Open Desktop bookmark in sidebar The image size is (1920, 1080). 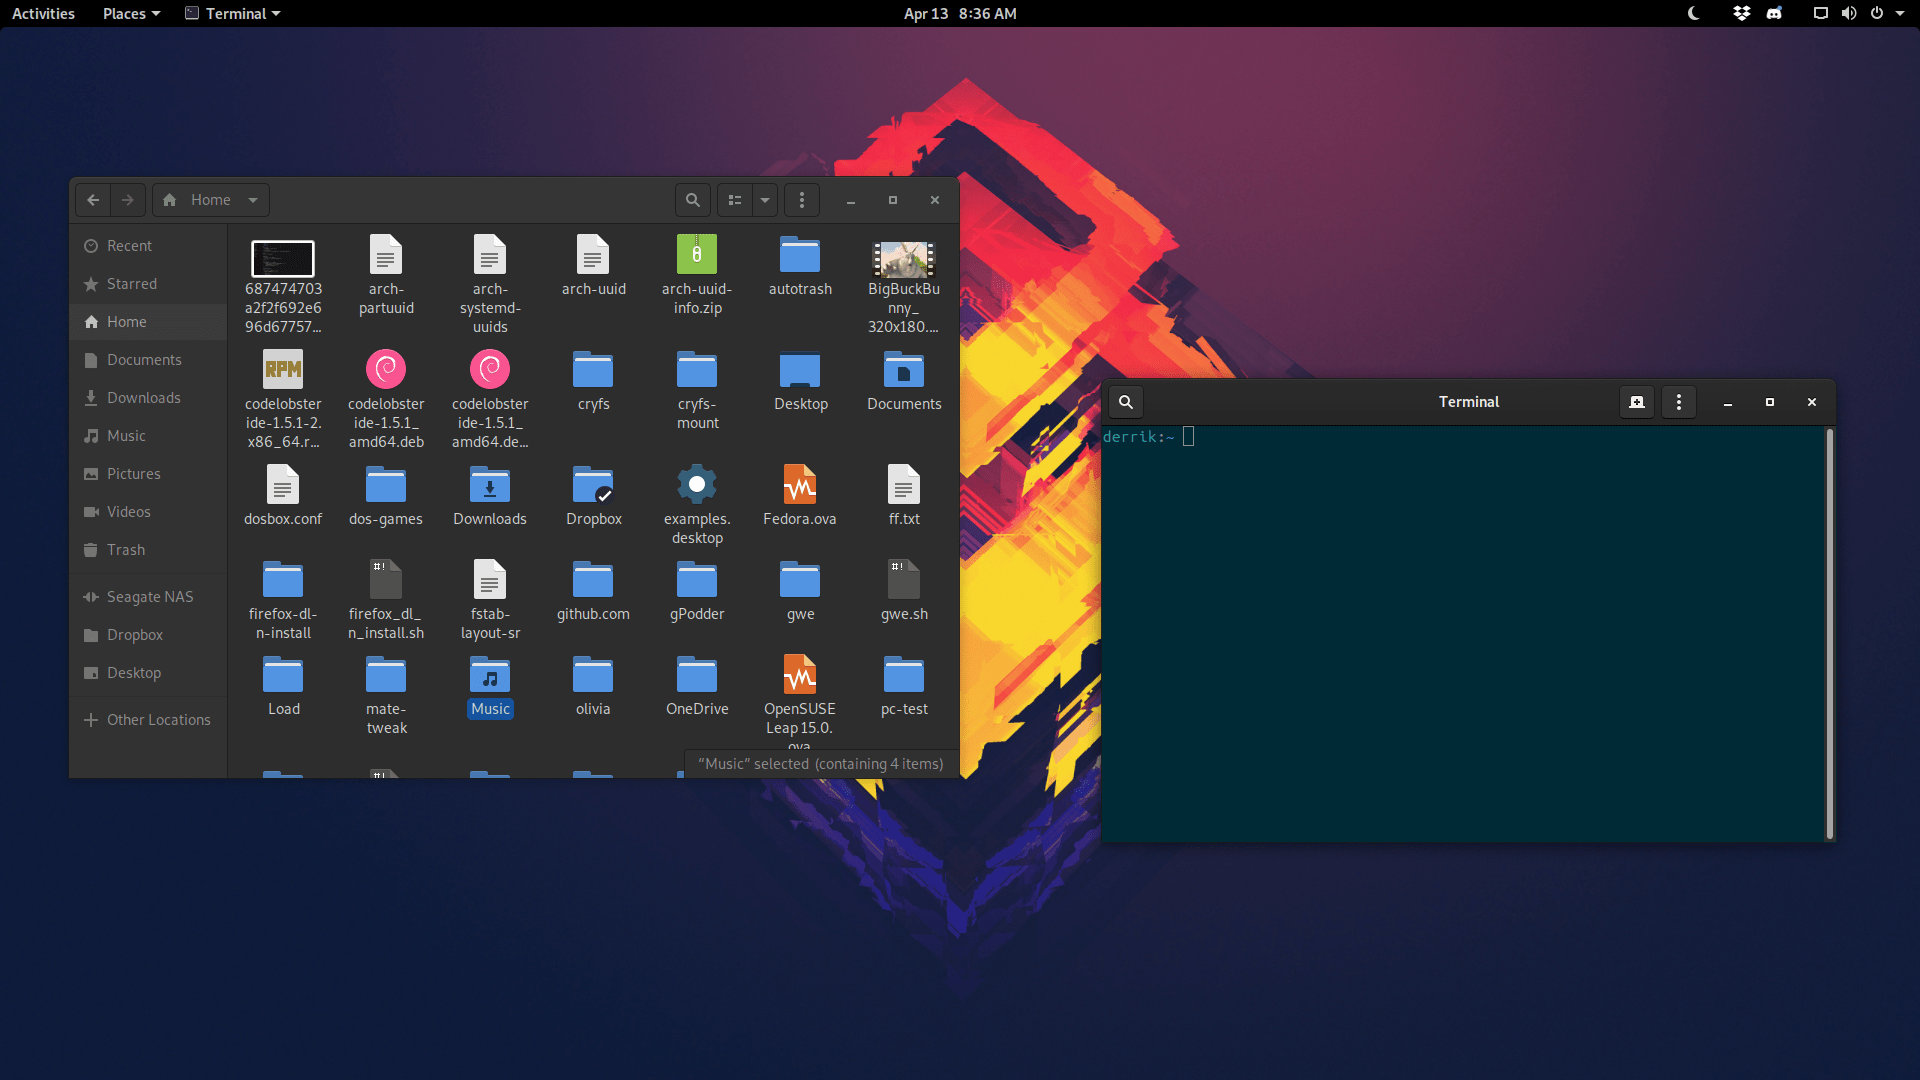pyautogui.click(x=148, y=673)
